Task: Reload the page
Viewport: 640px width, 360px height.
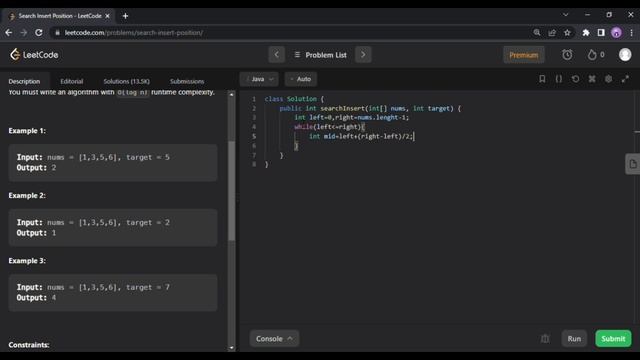Action: point(39,33)
